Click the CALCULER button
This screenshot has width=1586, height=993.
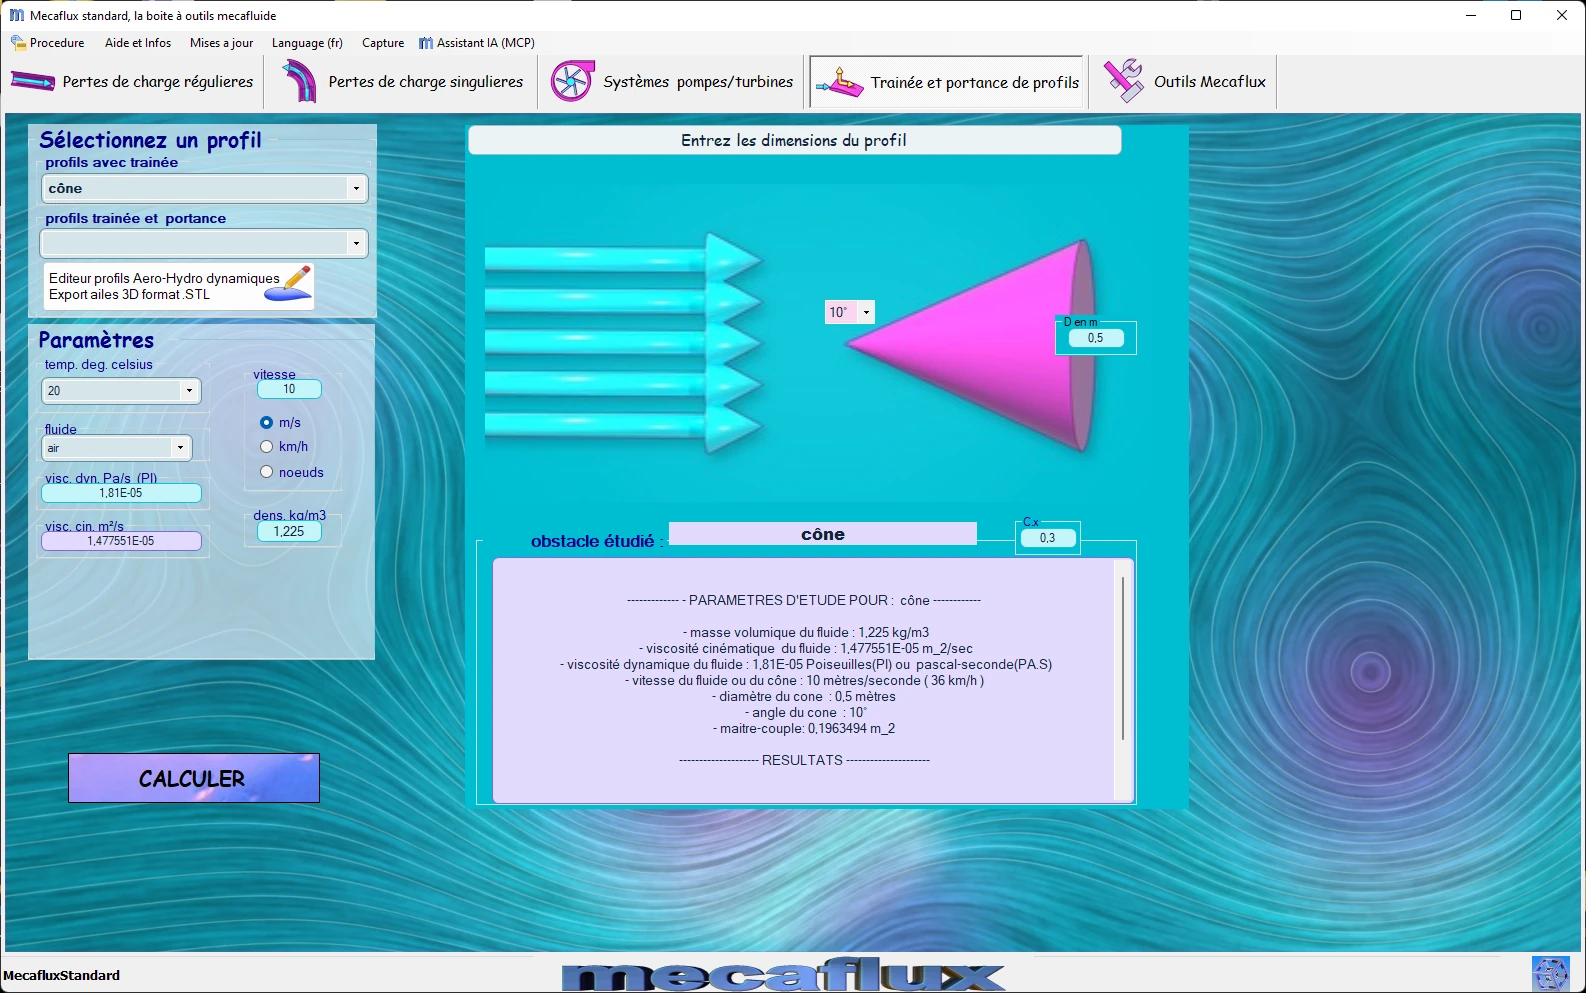tap(194, 778)
